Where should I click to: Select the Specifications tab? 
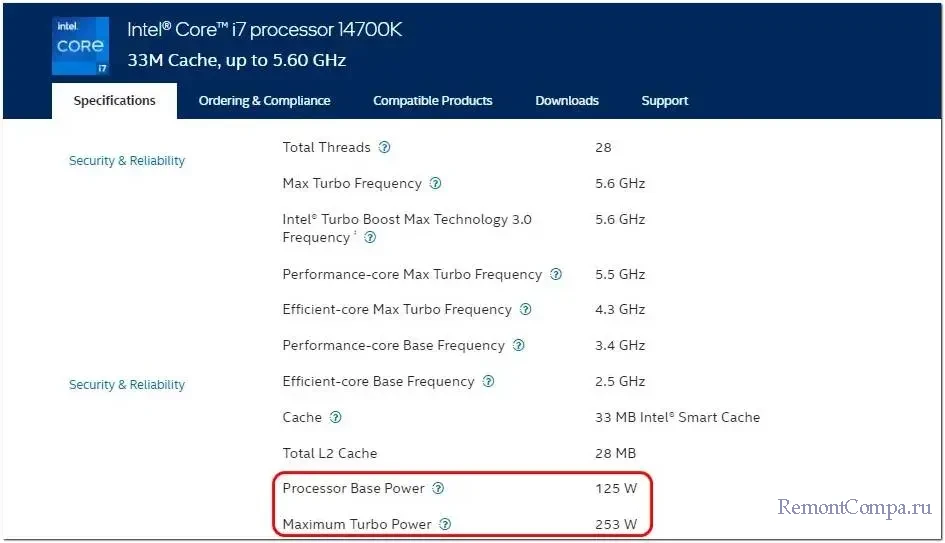tap(115, 101)
